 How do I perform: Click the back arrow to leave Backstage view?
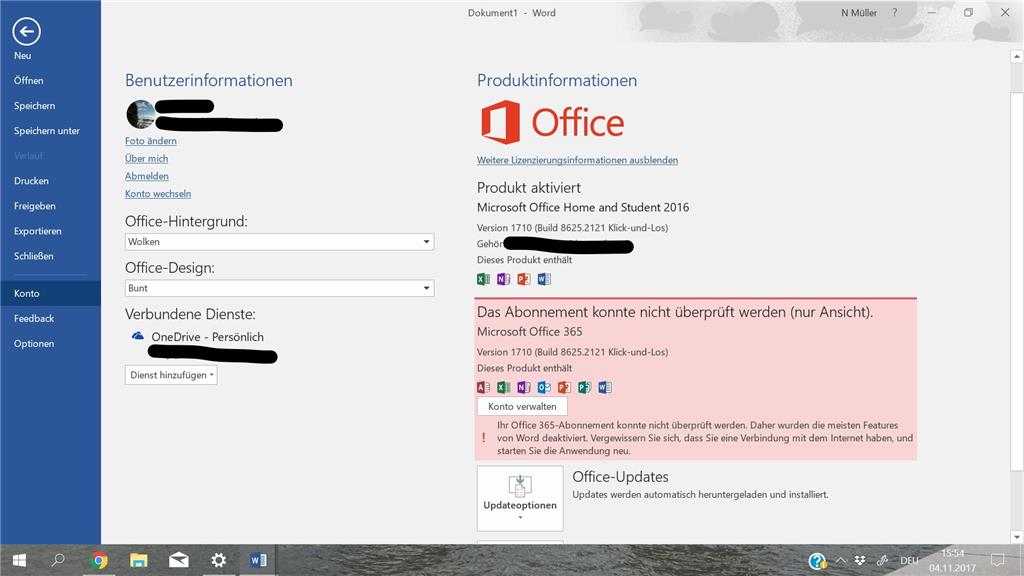pos(26,31)
